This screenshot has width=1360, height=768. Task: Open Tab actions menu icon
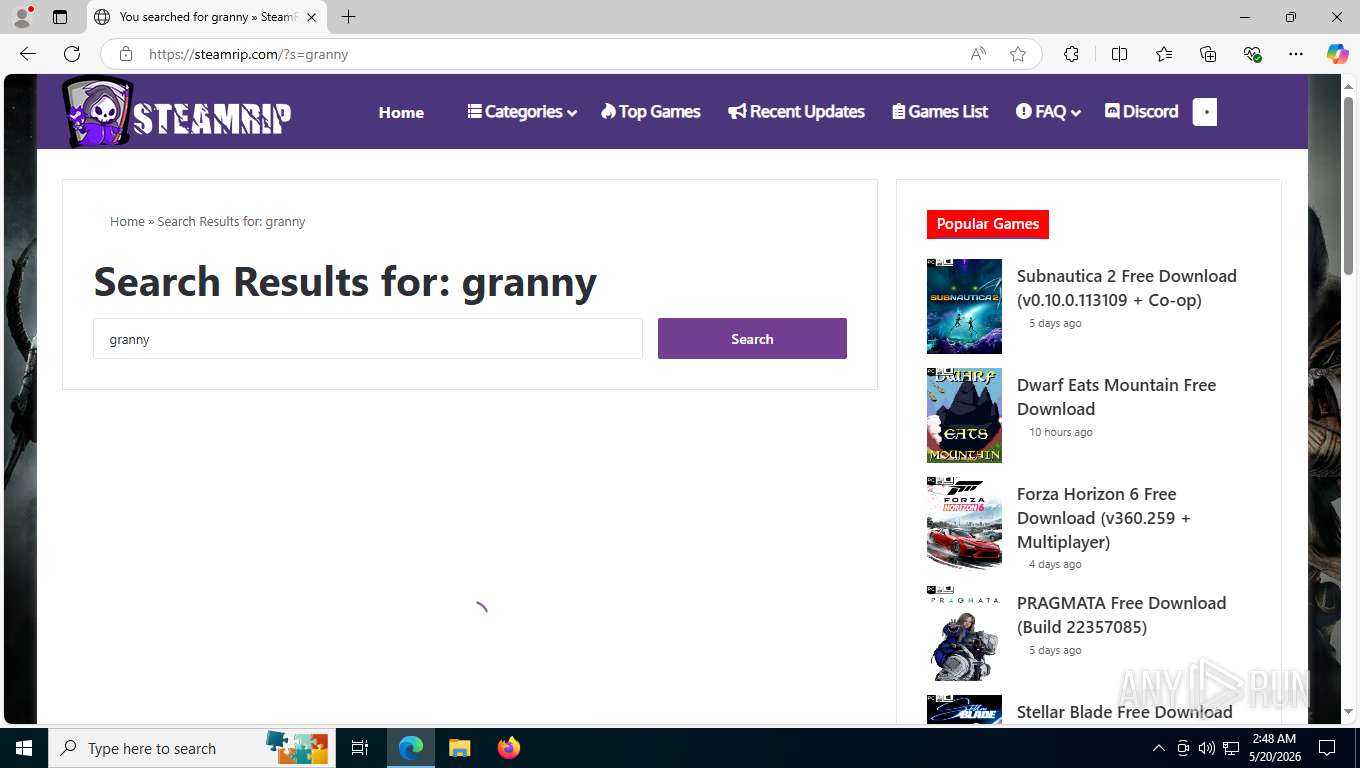coord(60,17)
